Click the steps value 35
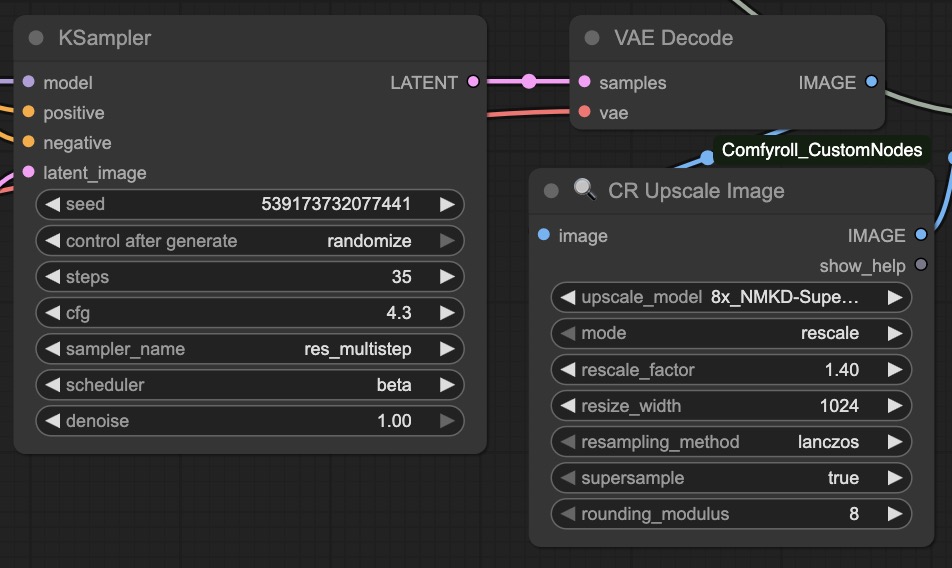This screenshot has height=568, width=952. (401, 277)
